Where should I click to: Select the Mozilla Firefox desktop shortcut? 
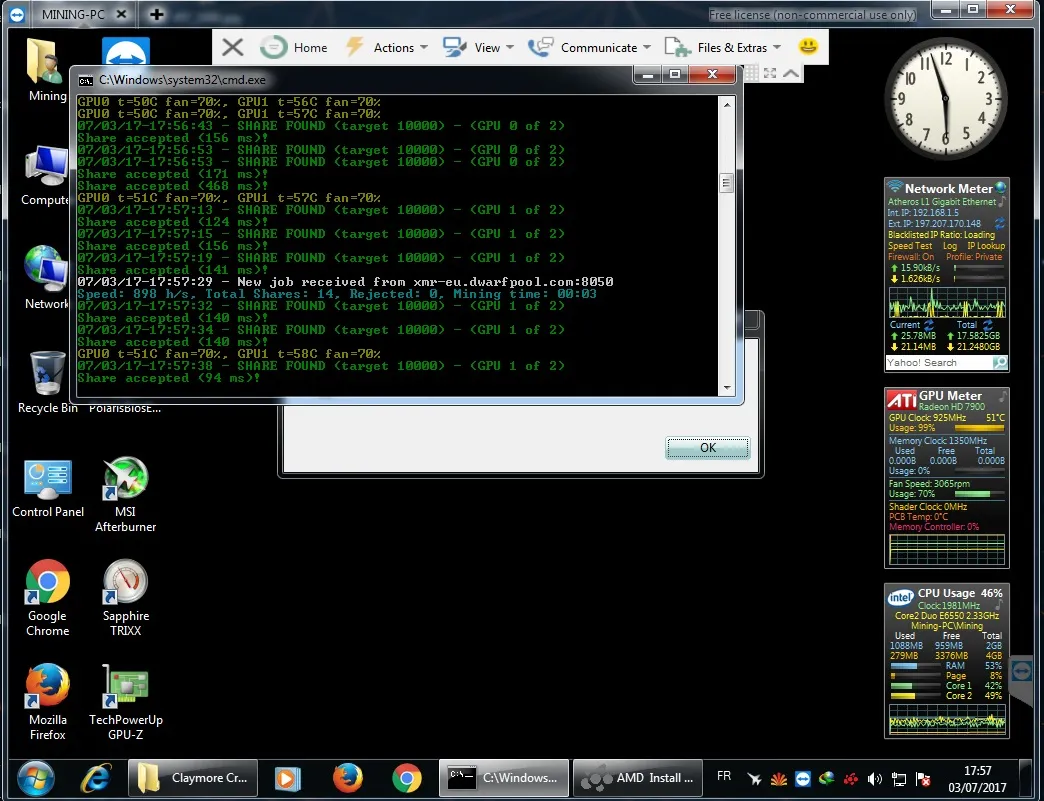(47, 702)
